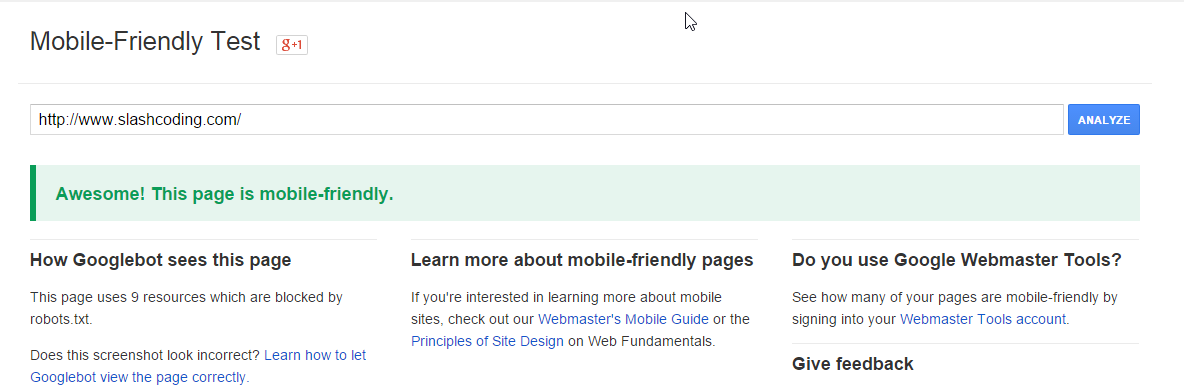Open the Learn how to let Googlebot link
The height and width of the screenshot is (388, 1184).
tap(198, 366)
